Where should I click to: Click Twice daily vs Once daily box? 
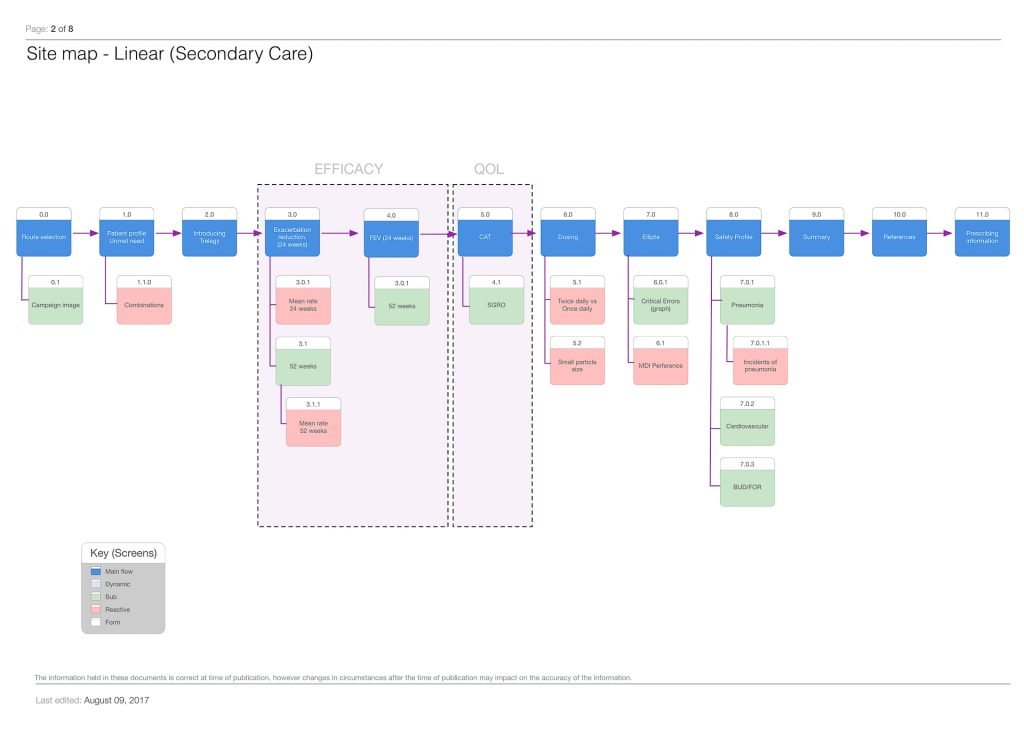coord(577,303)
